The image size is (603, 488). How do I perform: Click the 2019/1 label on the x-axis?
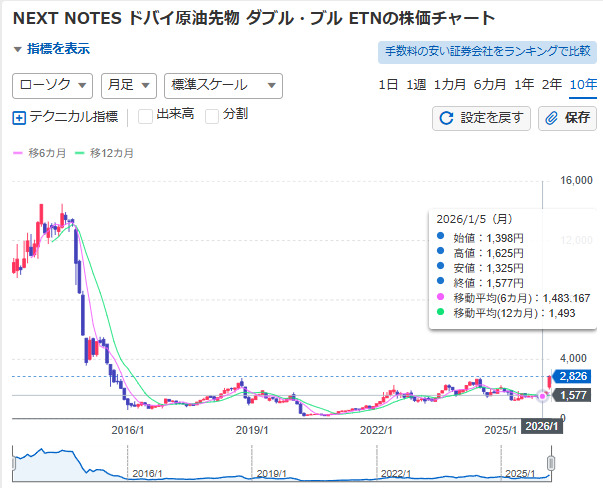click(x=252, y=430)
